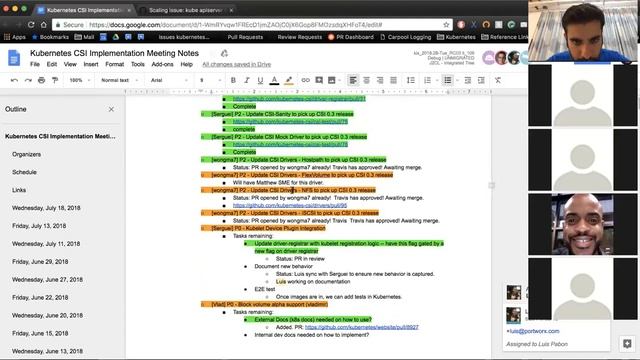The image size is (640, 360).
Task: Toggle bold formatting
Action: pos(233,80)
